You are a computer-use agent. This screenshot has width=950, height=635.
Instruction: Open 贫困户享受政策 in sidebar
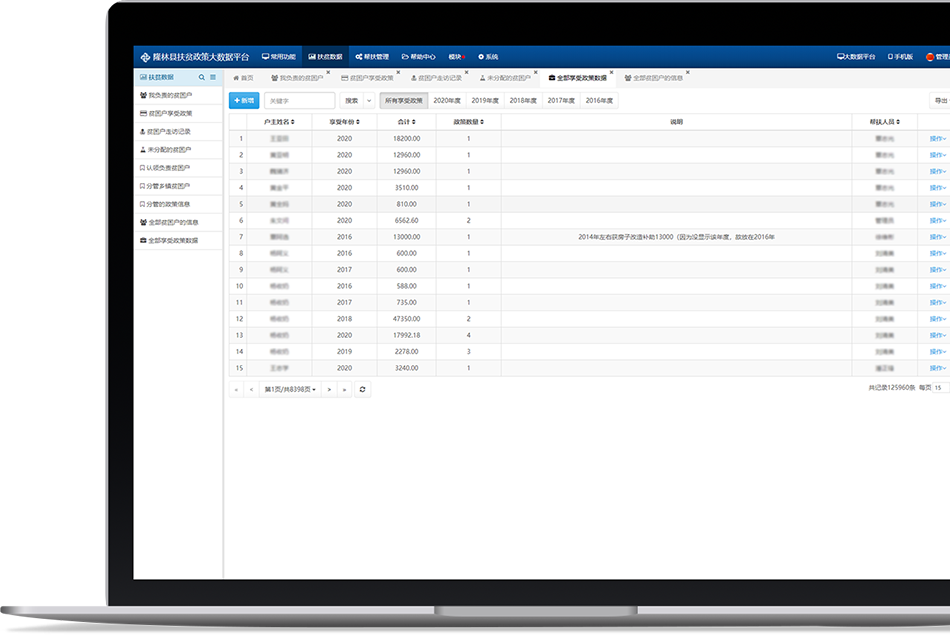coord(178,113)
